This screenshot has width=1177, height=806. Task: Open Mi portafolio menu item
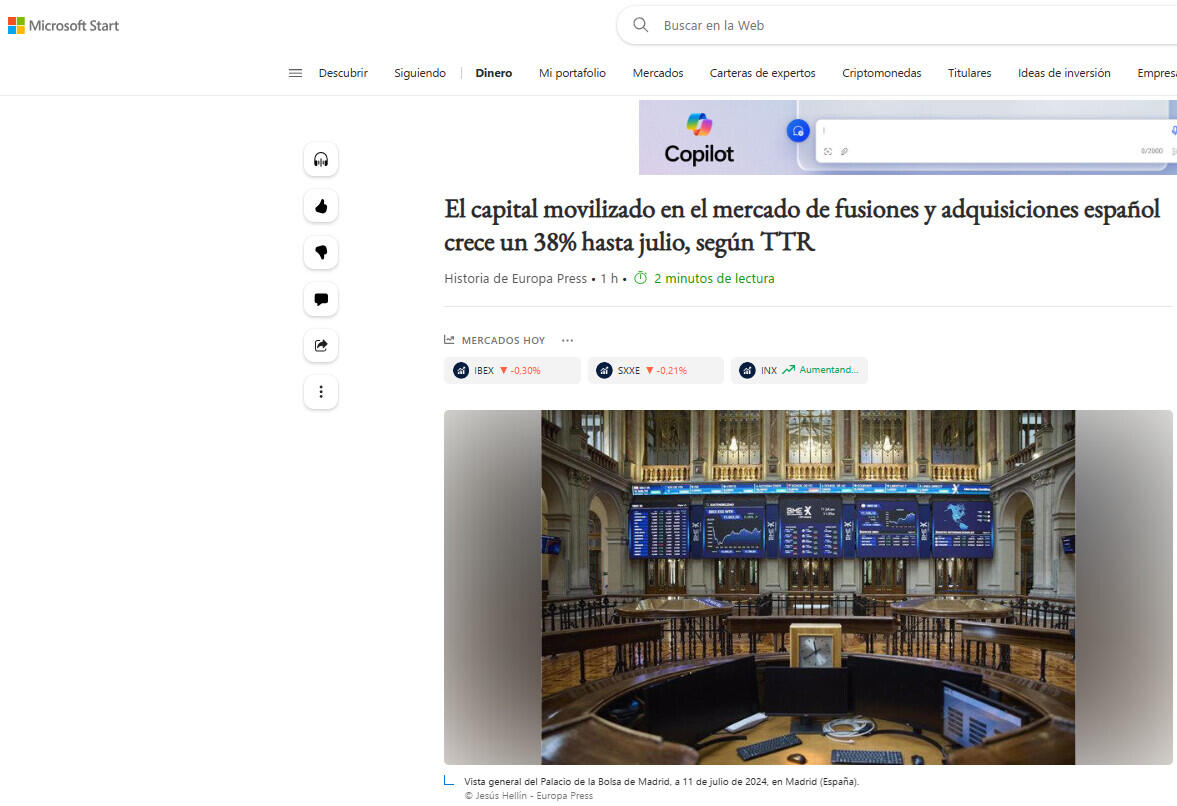(572, 73)
